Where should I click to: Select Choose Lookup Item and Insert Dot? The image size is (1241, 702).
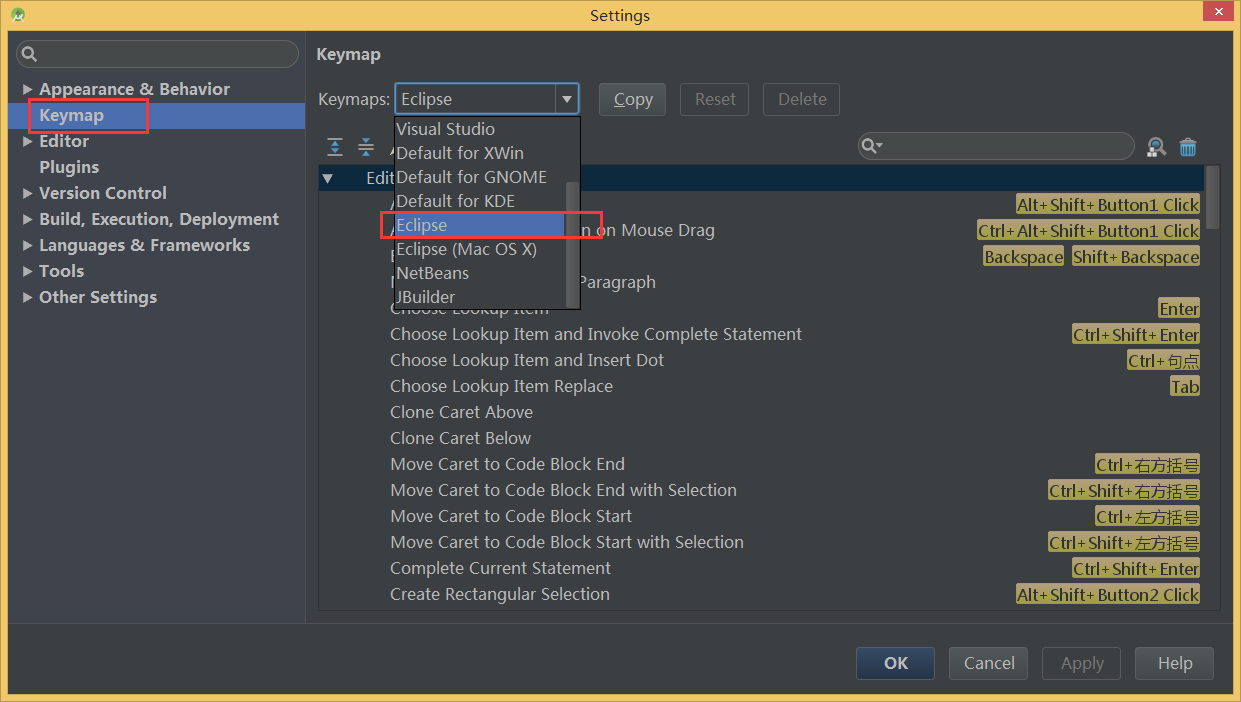(761, 360)
